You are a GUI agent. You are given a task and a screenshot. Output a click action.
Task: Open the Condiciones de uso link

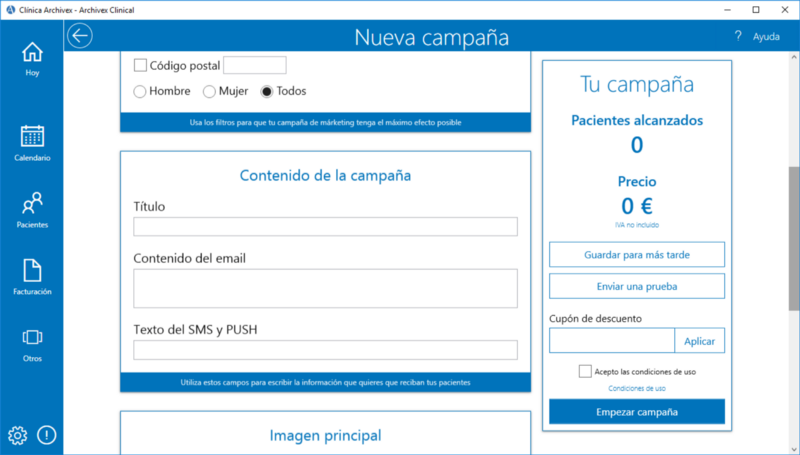[637, 389]
